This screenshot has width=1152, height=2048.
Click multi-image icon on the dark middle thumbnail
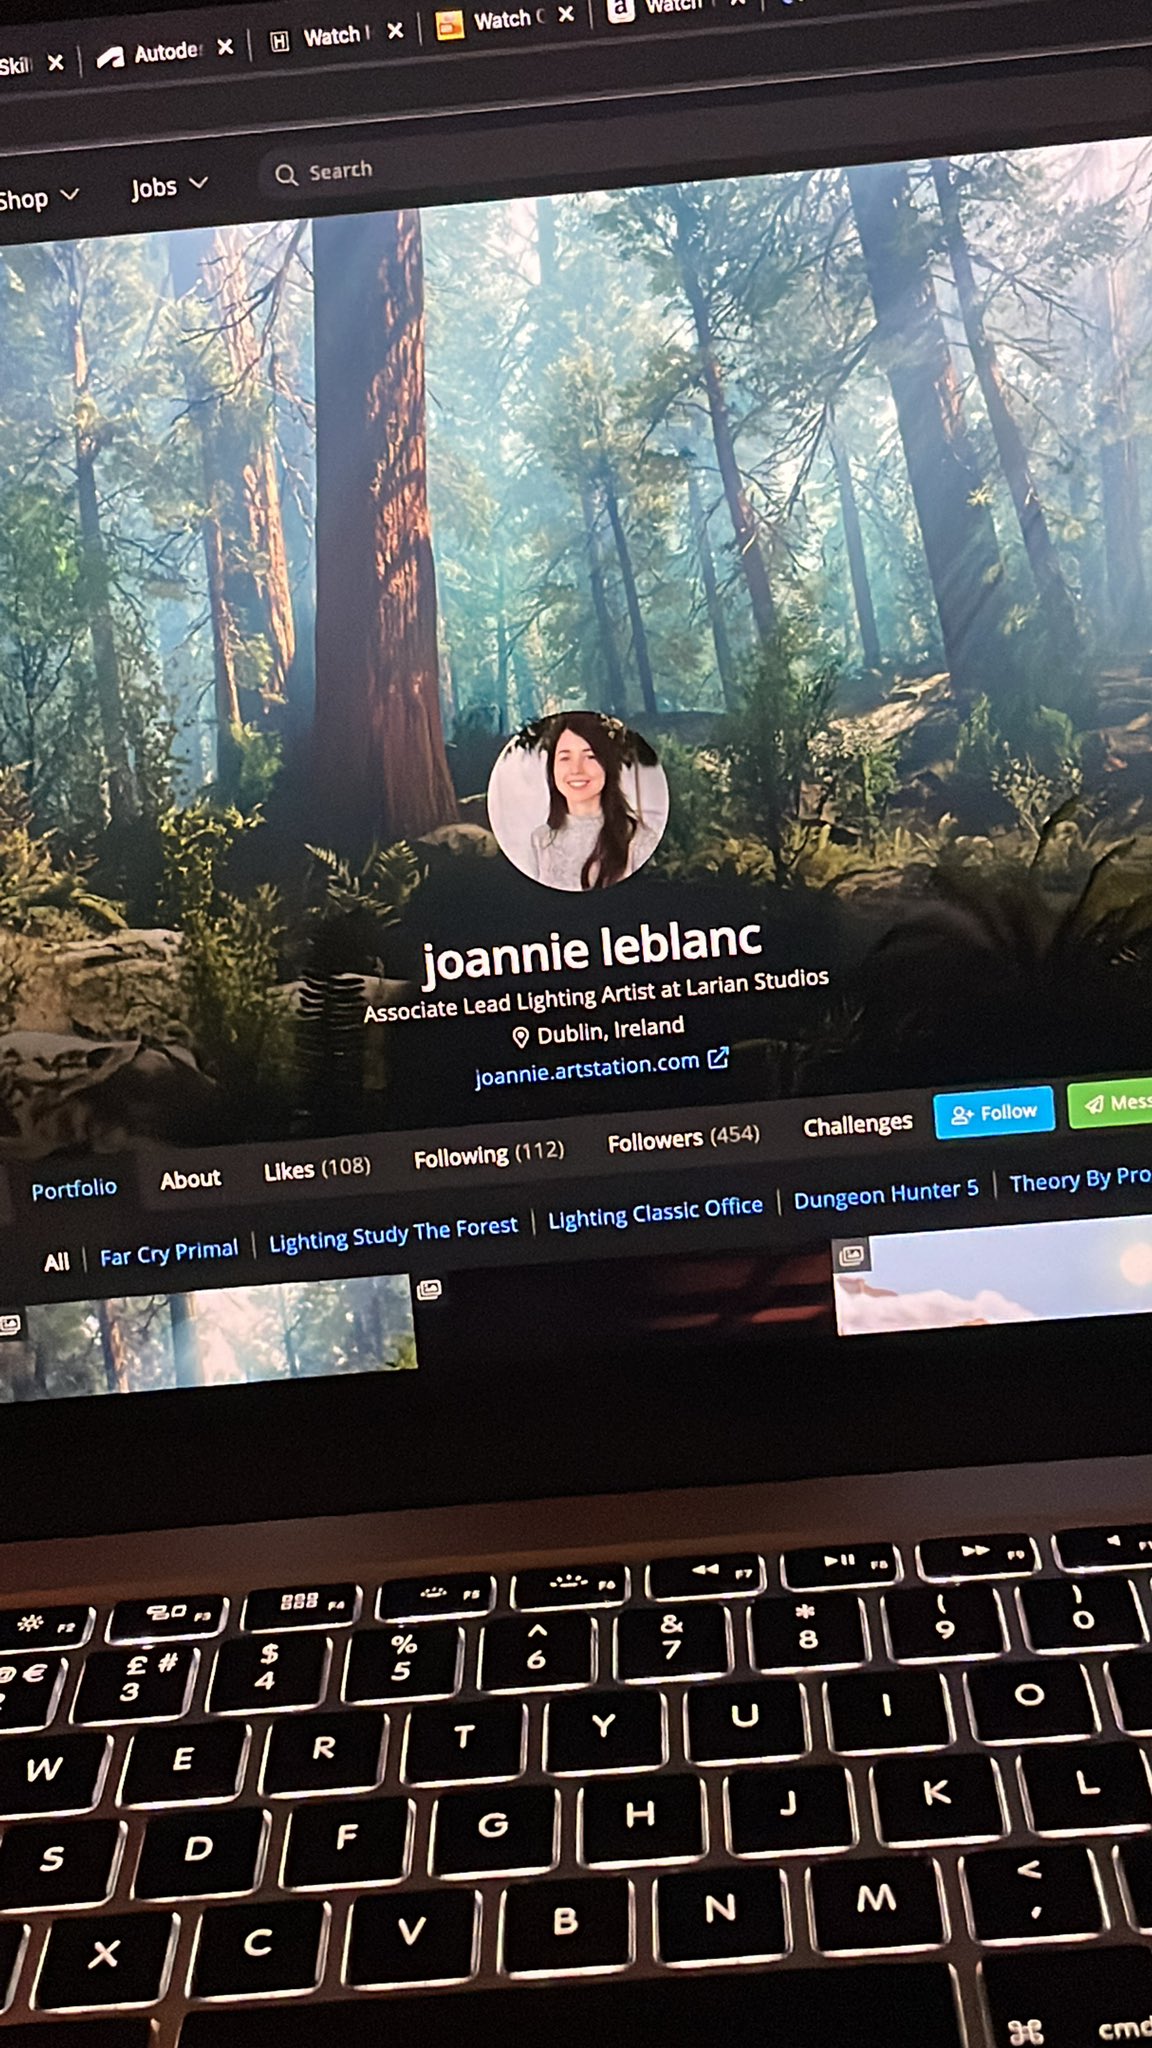click(429, 1290)
